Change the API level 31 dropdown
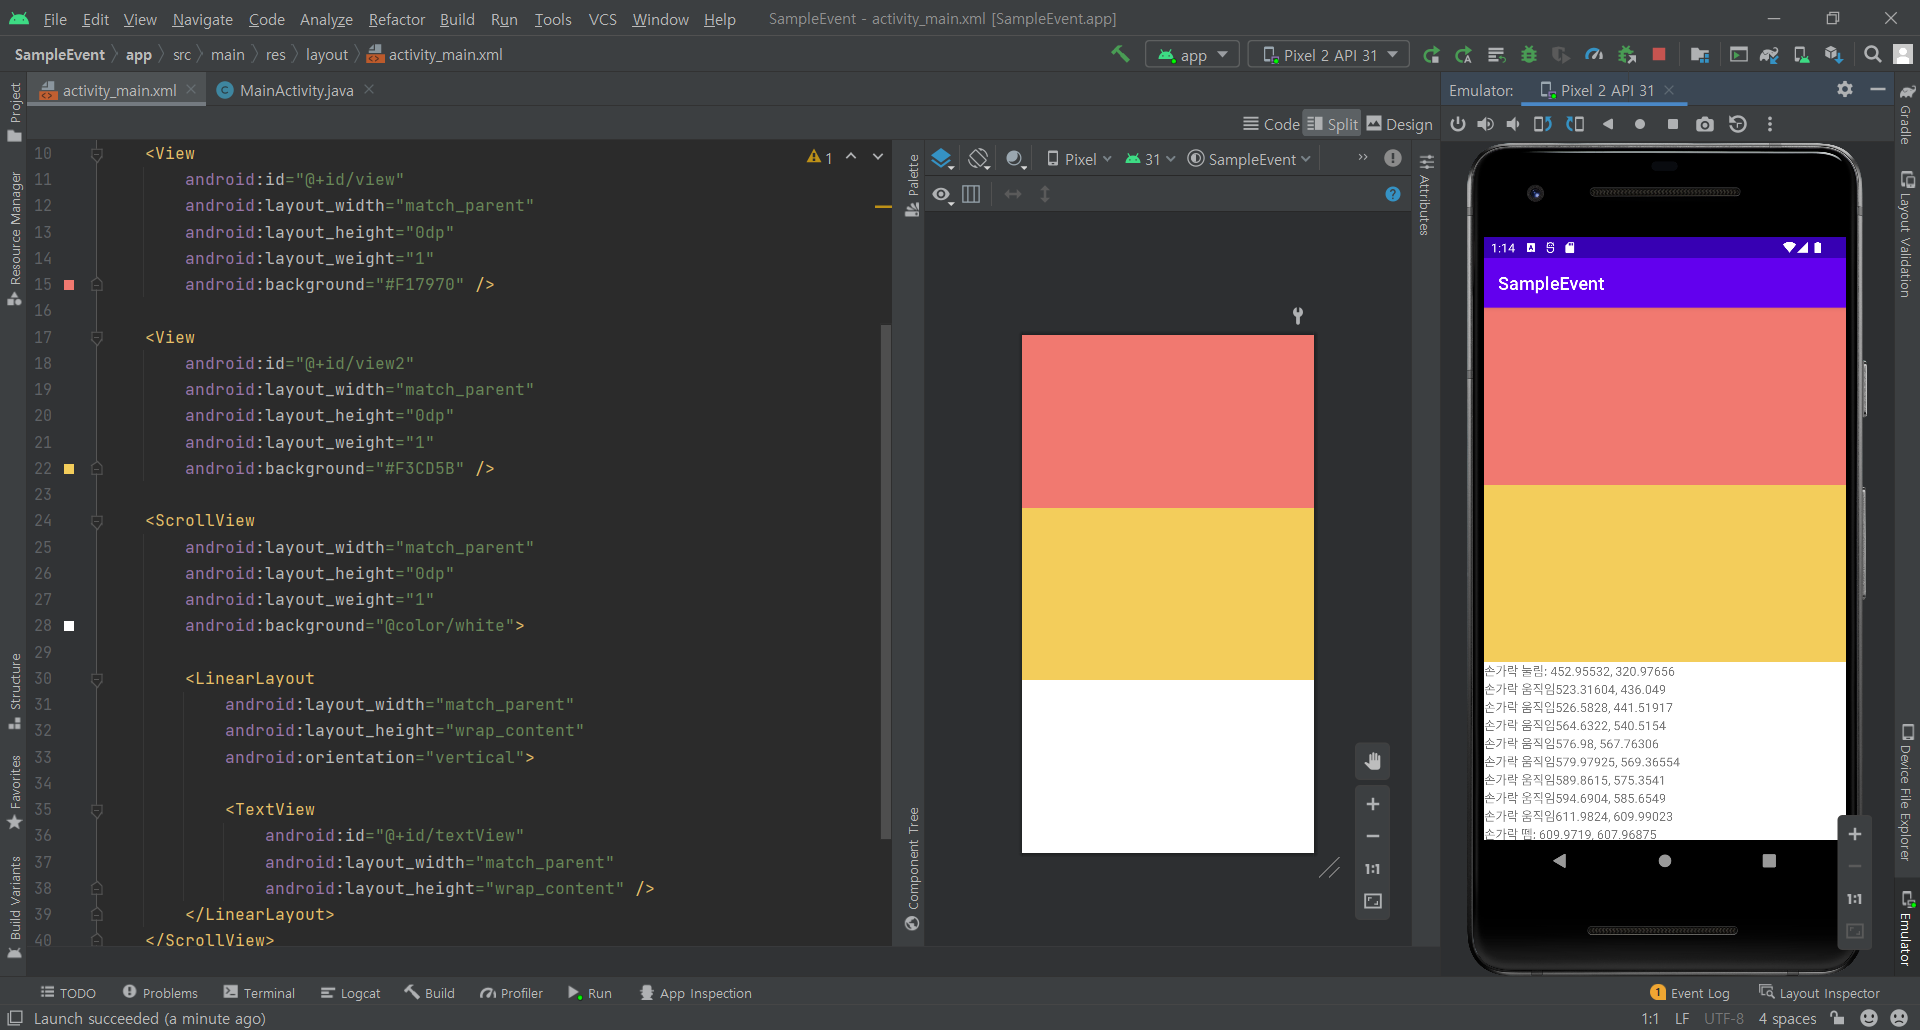Image resolution: width=1920 pixels, height=1030 pixels. (1151, 159)
